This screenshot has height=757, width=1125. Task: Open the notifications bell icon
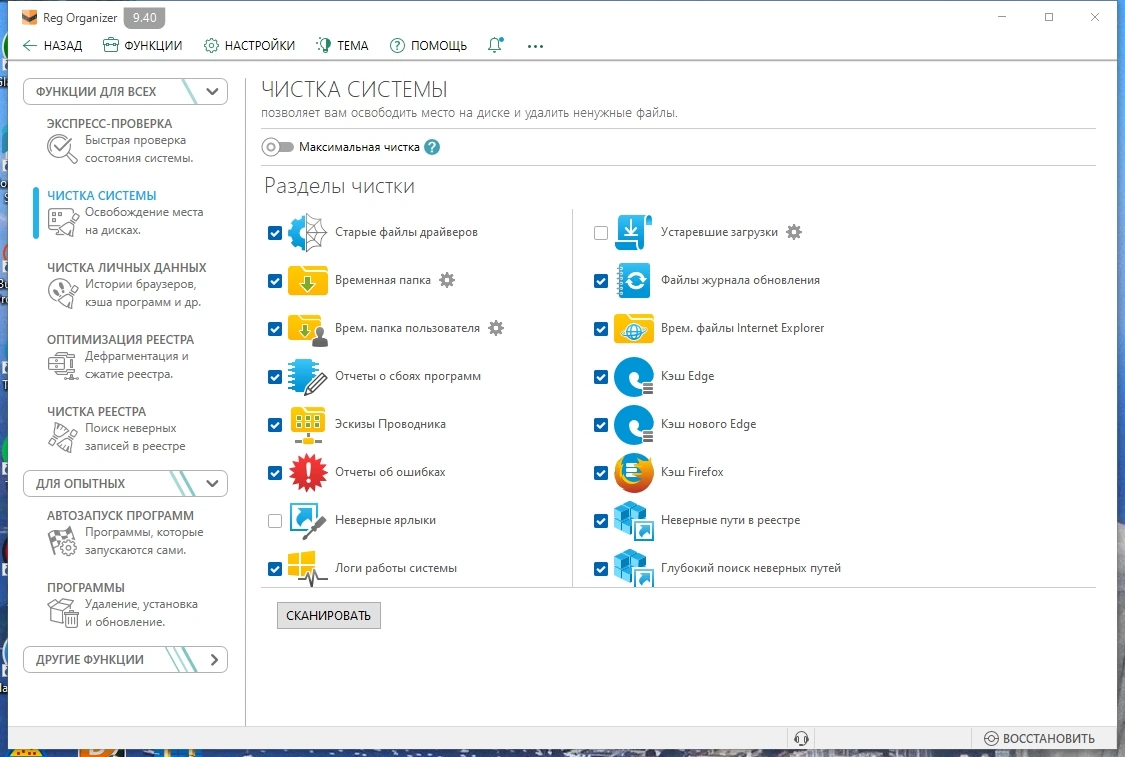click(495, 45)
